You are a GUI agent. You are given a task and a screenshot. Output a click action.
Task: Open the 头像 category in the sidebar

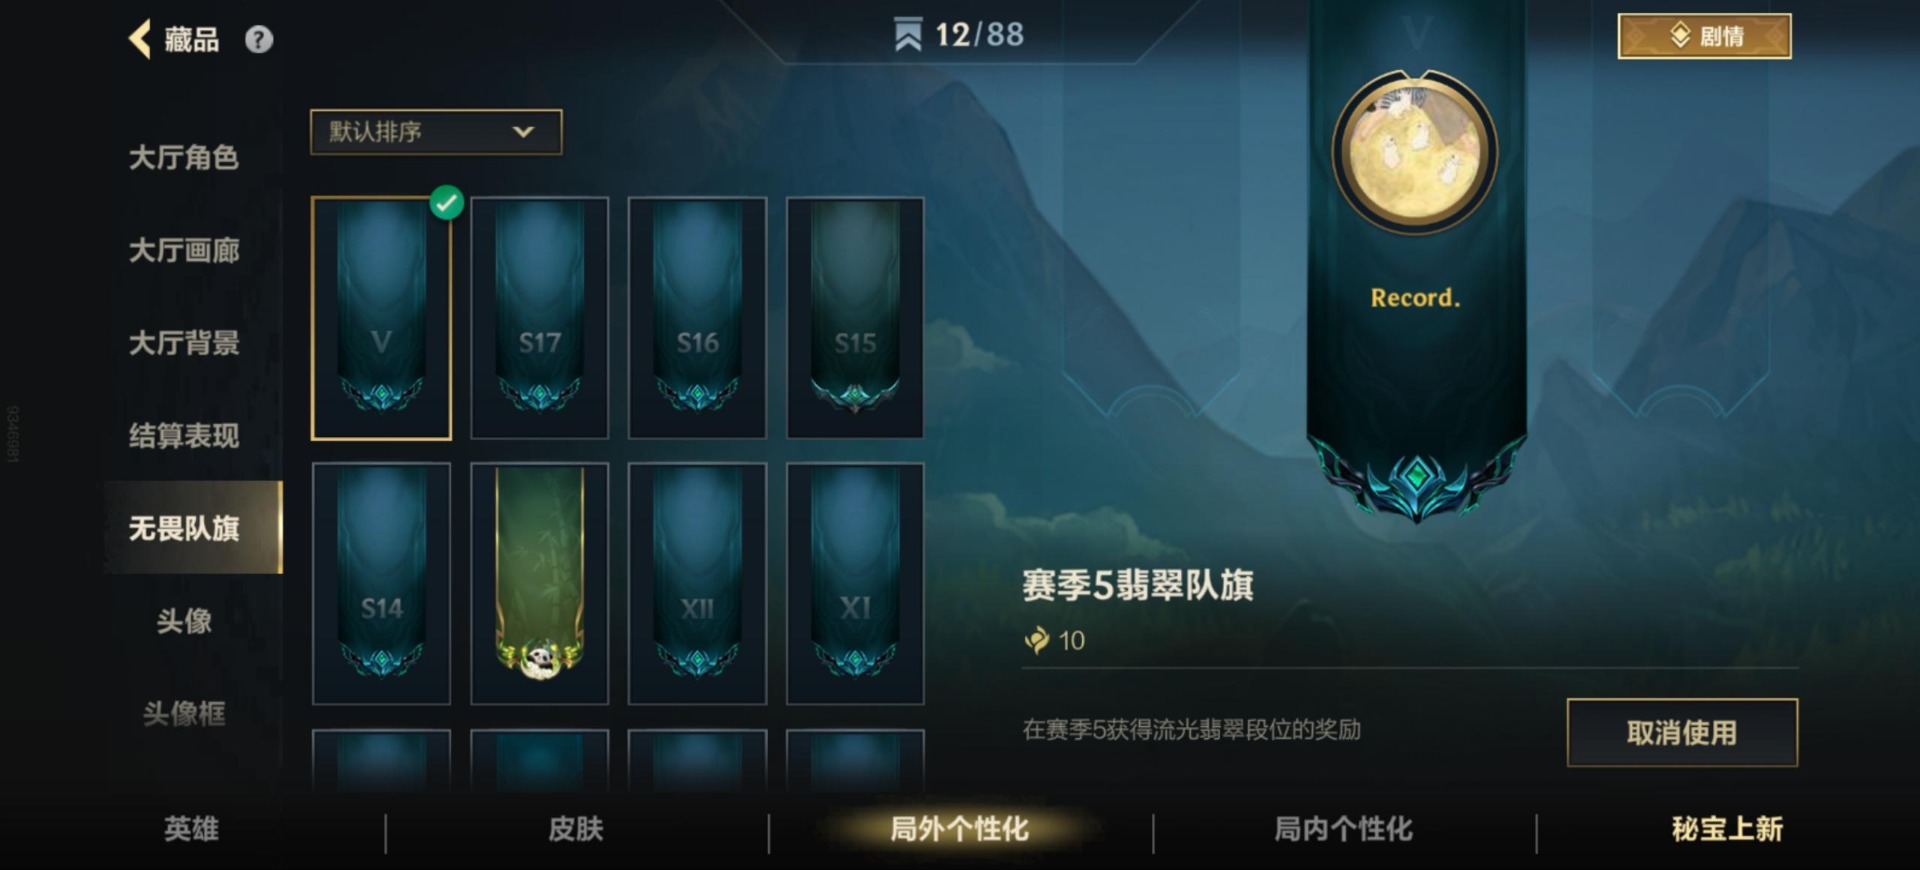(184, 621)
